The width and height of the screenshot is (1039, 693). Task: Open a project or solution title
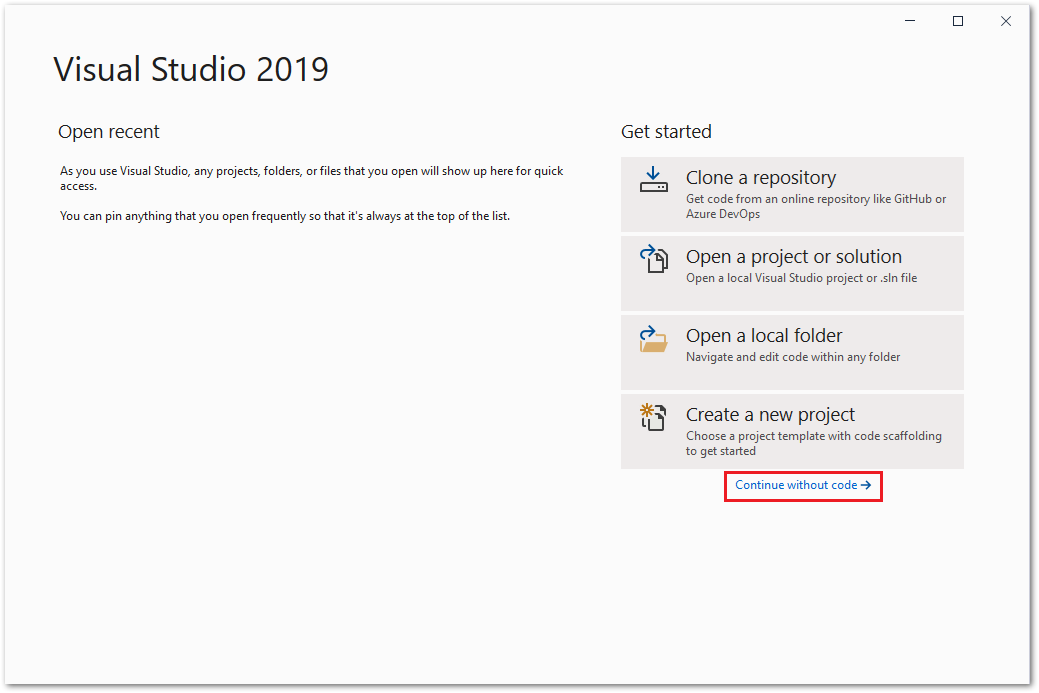coord(794,256)
